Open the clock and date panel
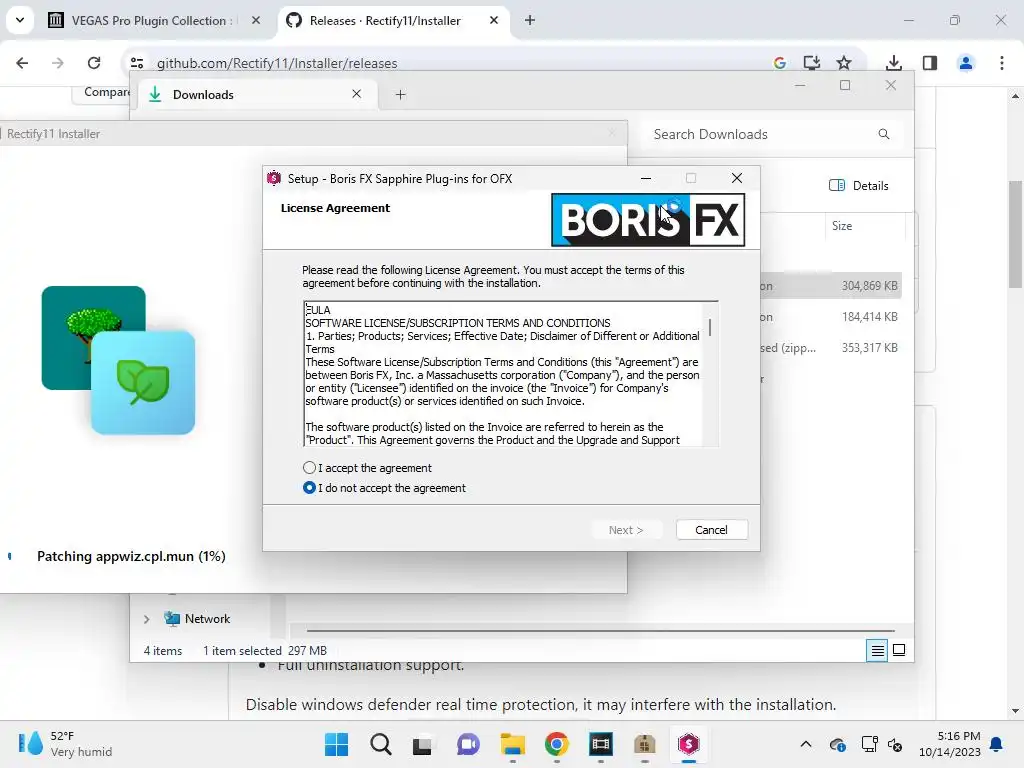The width and height of the screenshot is (1024, 768). (x=950, y=744)
